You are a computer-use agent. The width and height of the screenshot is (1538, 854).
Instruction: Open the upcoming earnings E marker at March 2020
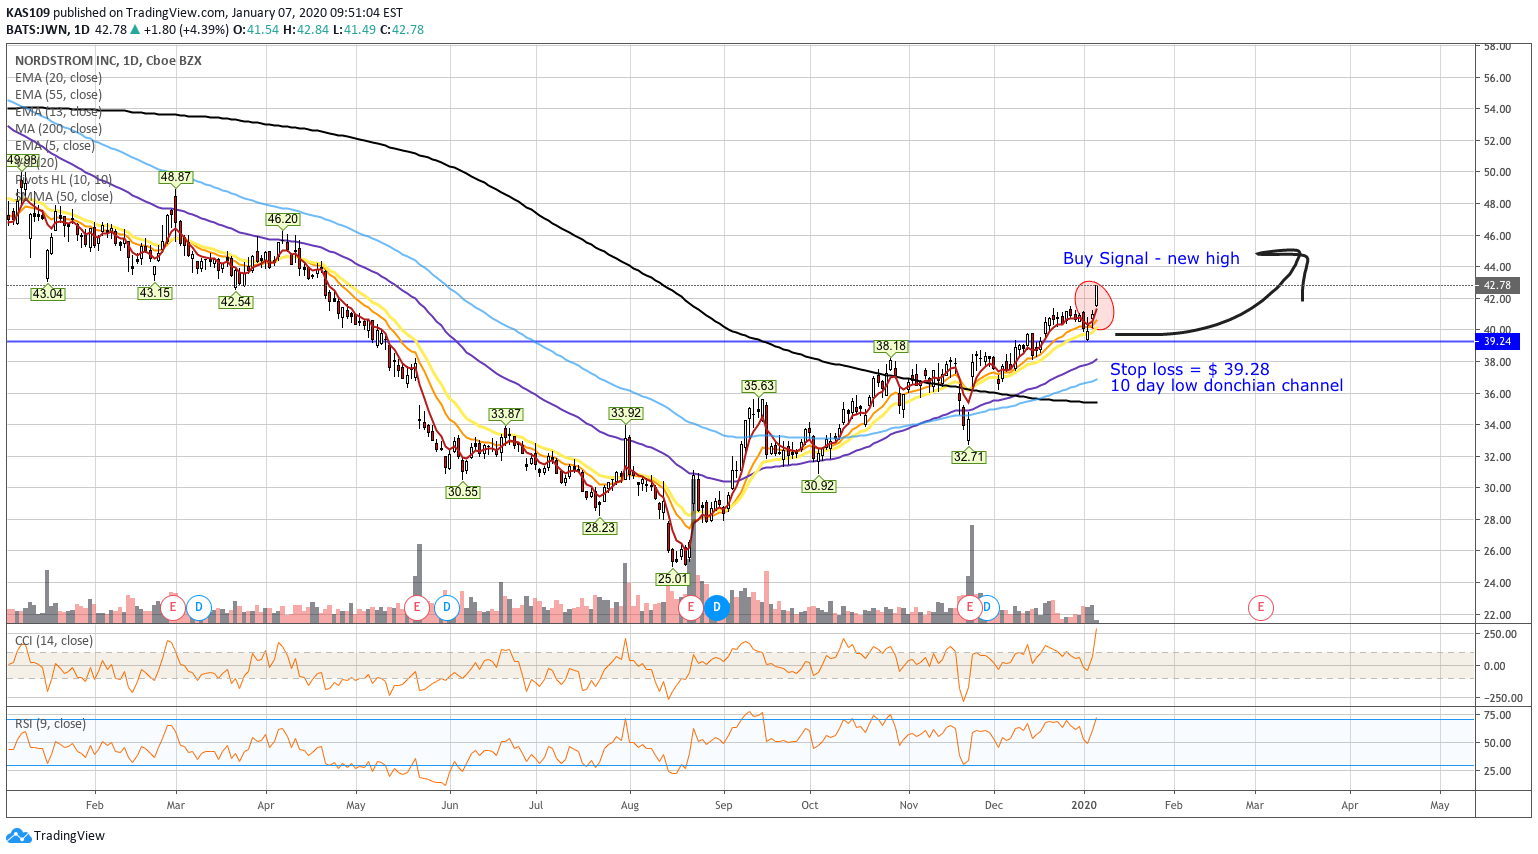(1261, 607)
